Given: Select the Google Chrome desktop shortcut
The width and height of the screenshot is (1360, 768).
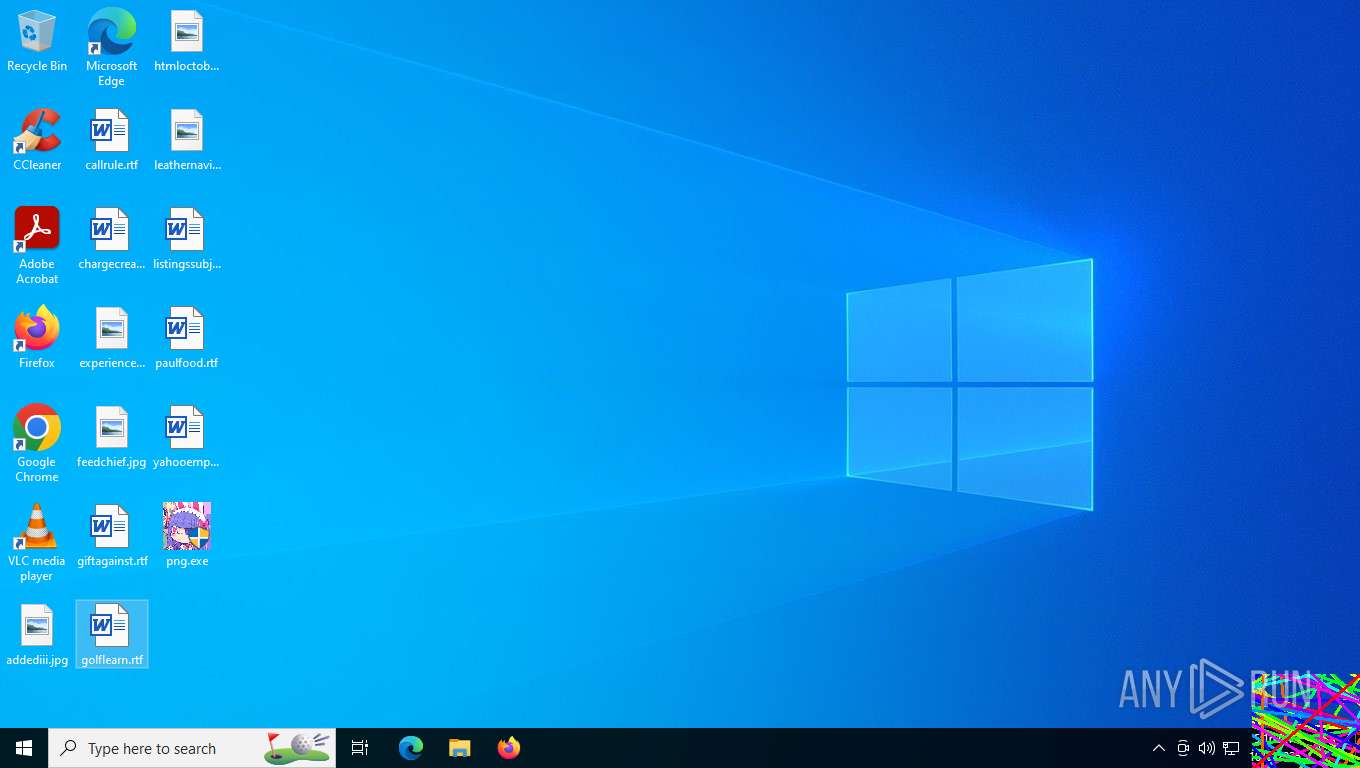Looking at the screenshot, I should point(37,444).
